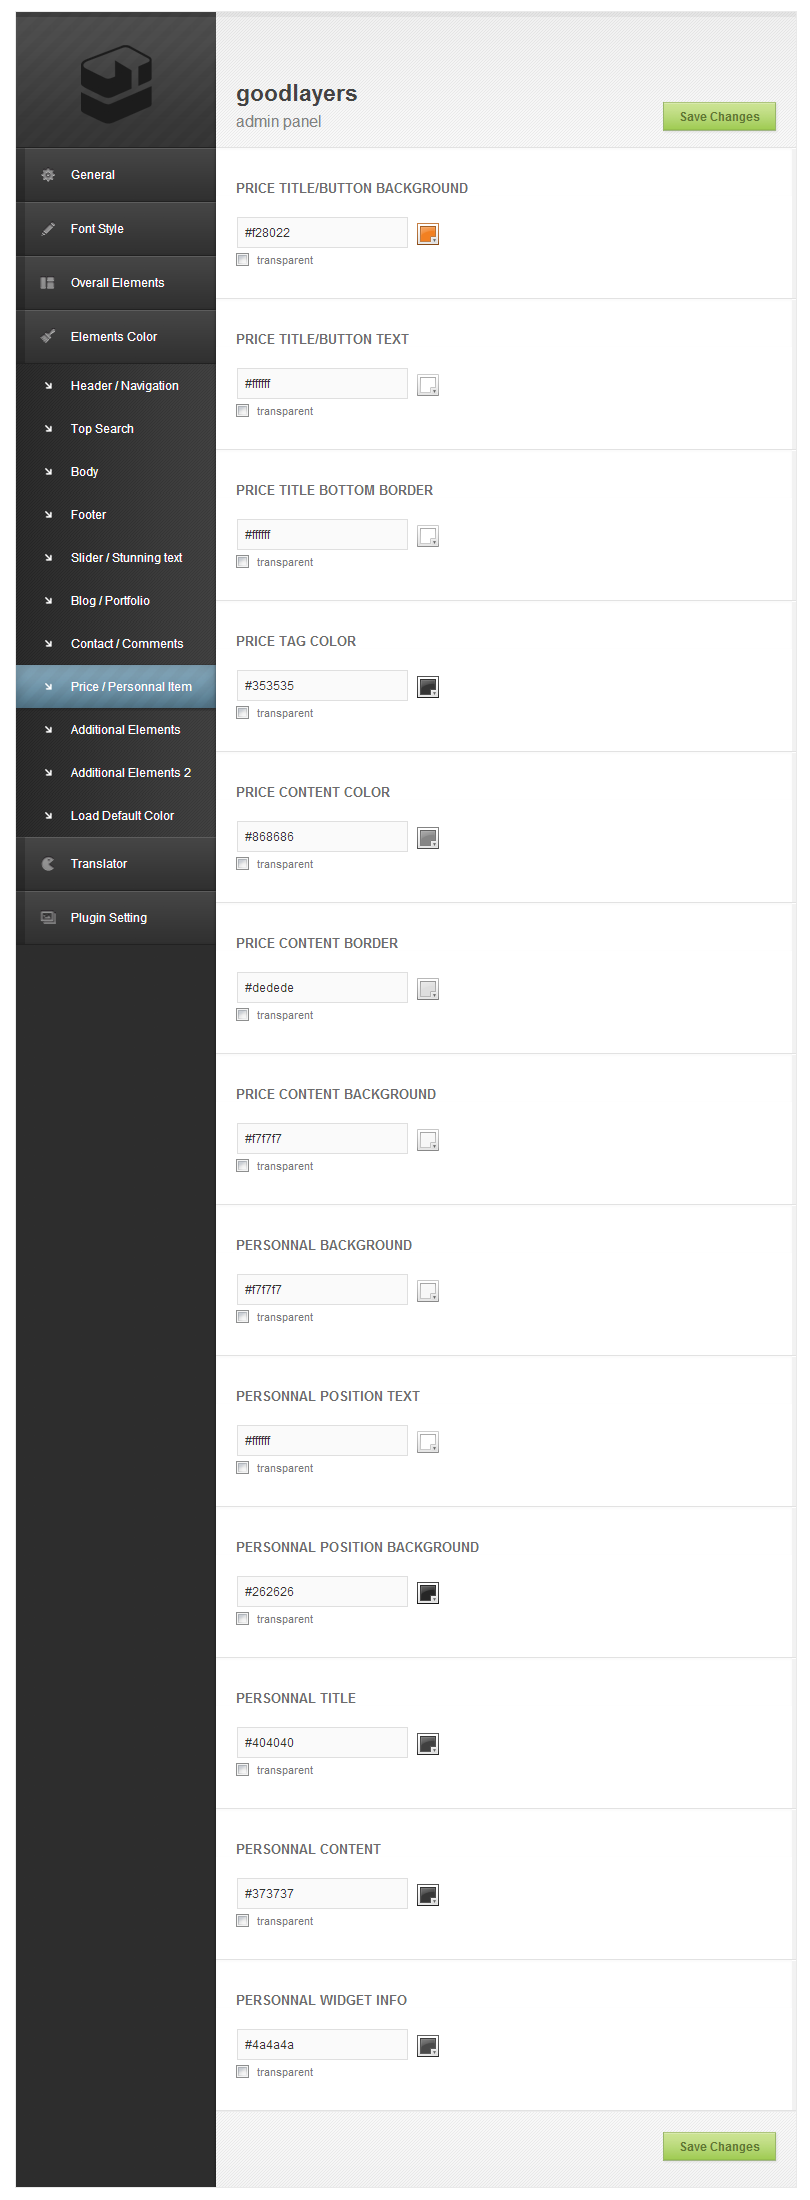Click the Font Style pencil icon

coord(48,229)
